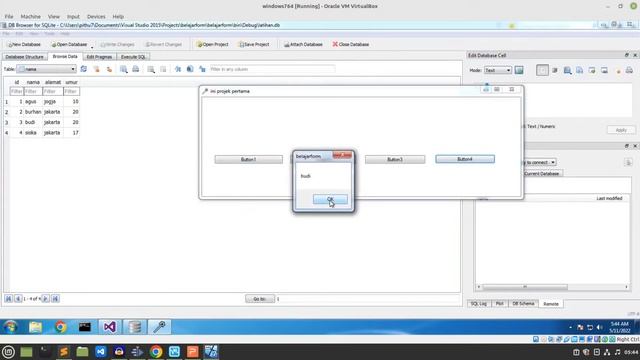Click the insert new record icon
The image size is (640, 360).
151,69
